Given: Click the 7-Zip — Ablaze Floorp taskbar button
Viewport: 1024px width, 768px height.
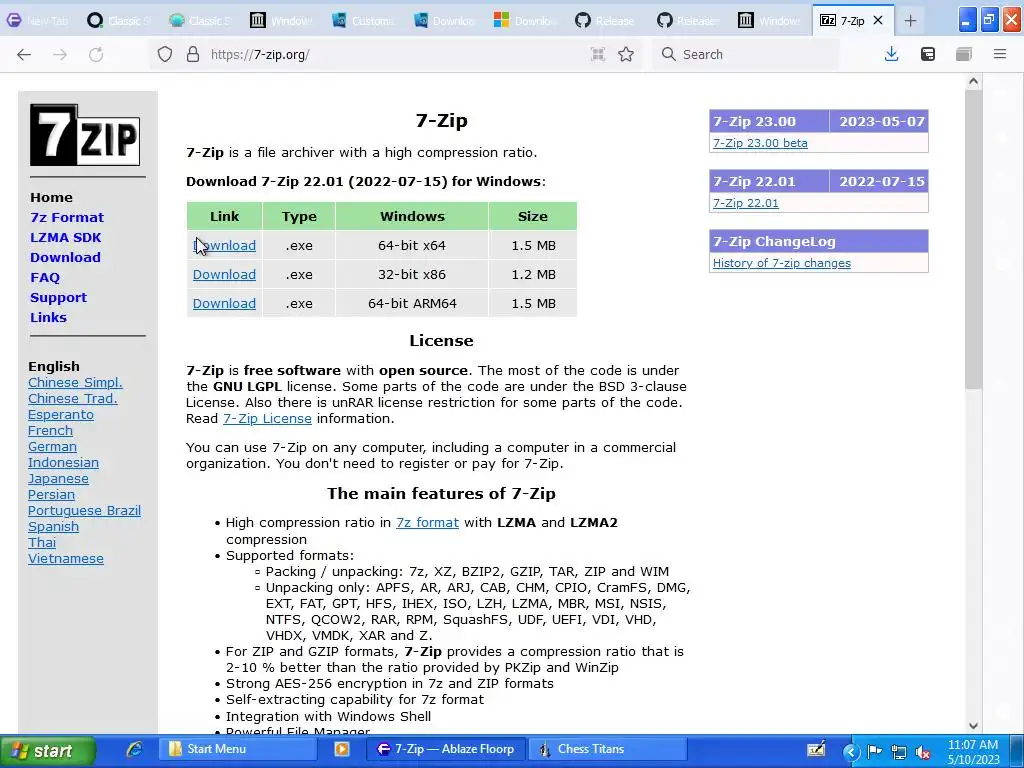Looking at the screenshot, I should point(447,749).
